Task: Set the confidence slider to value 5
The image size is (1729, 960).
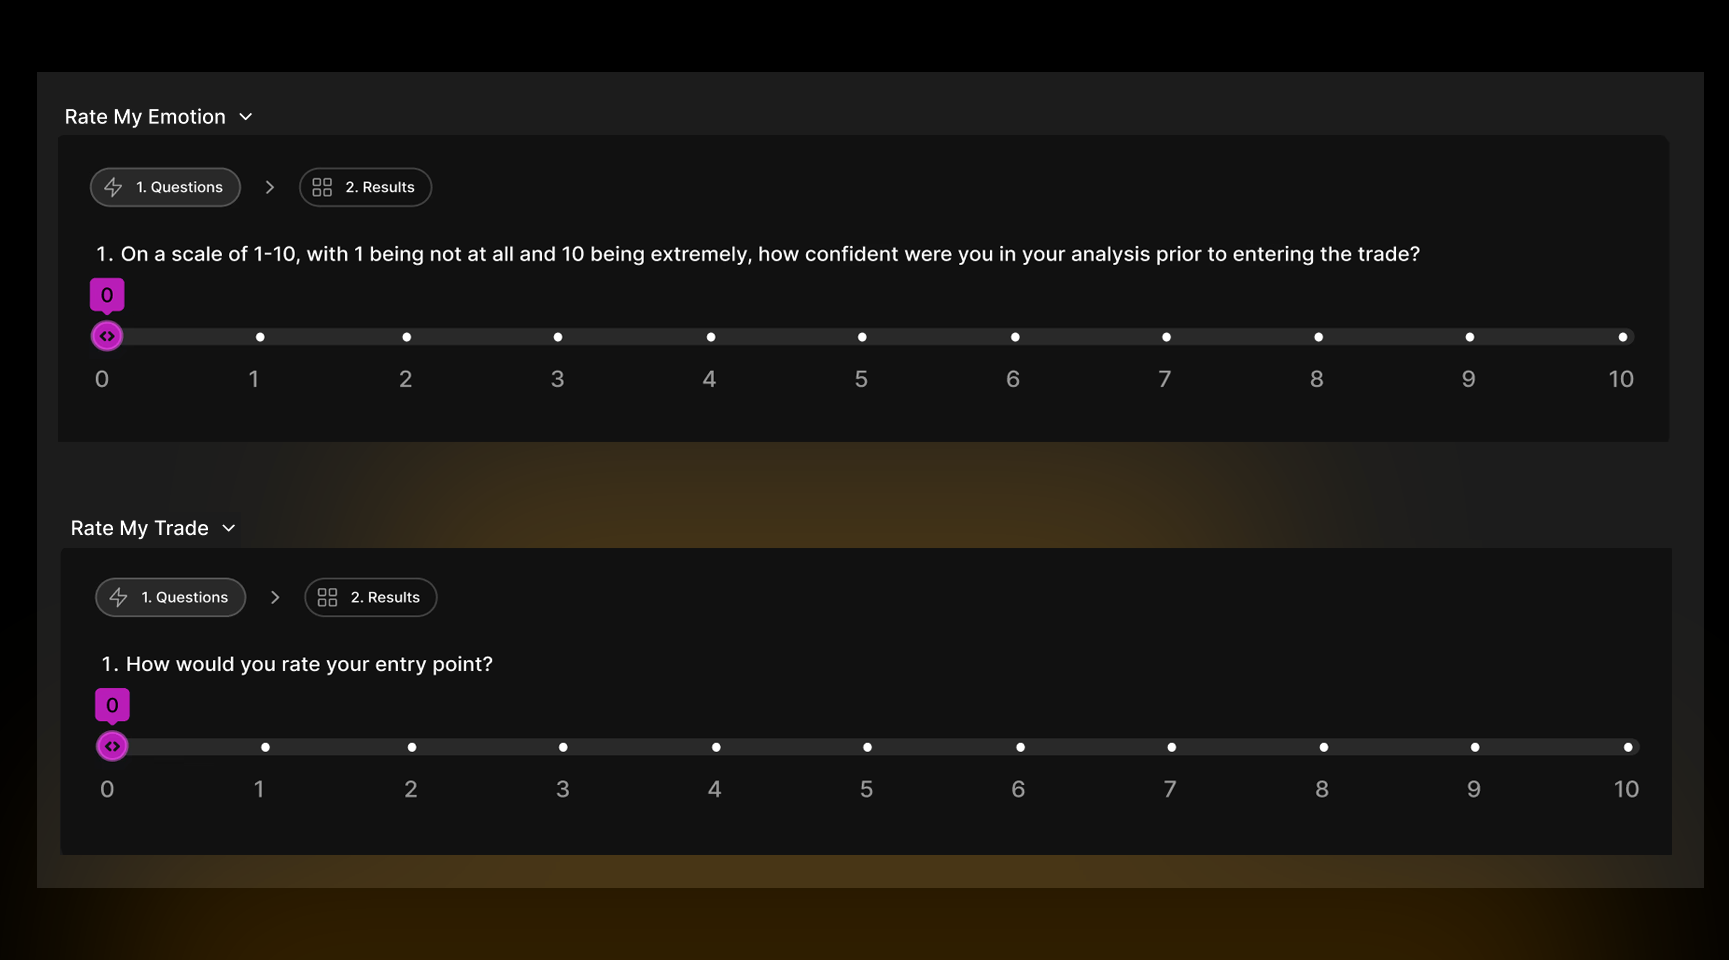Action: pos(862,337)
